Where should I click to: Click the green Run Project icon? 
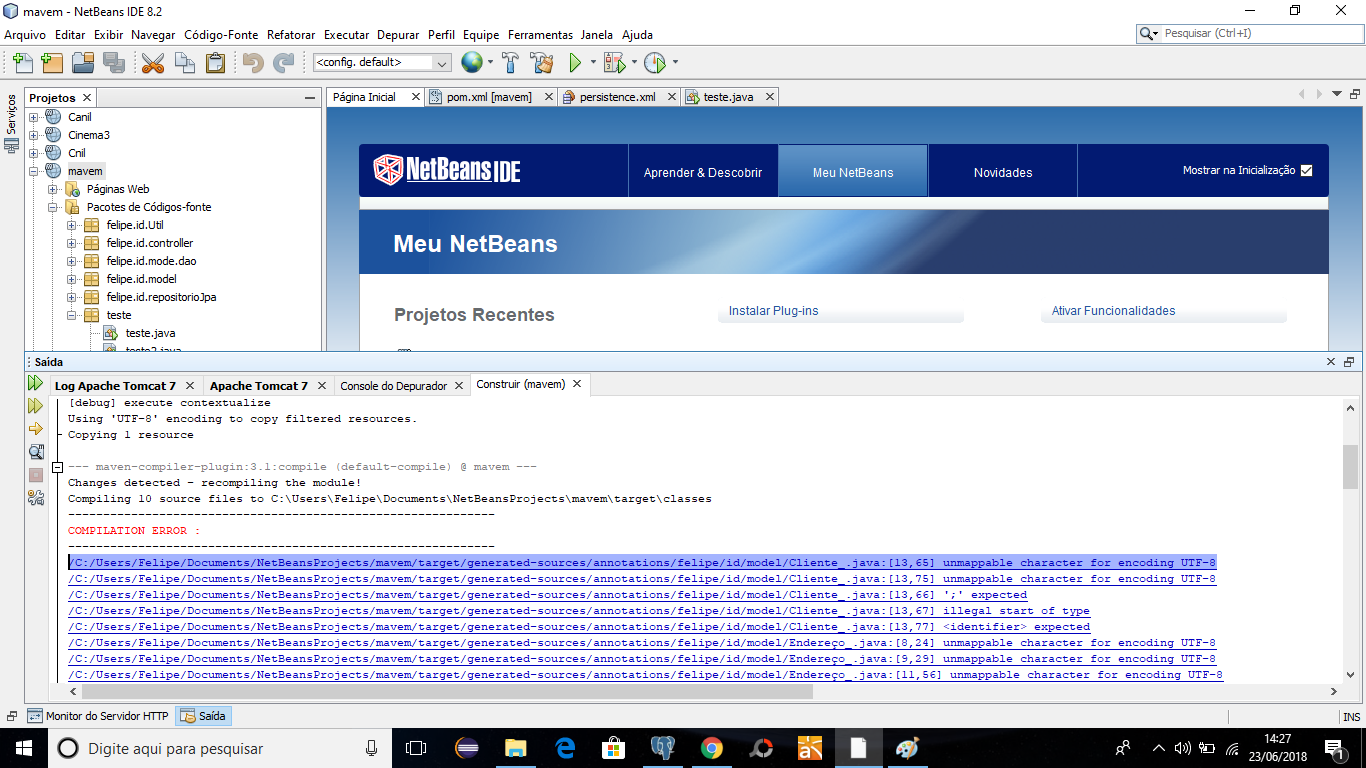pyautogui.click(x=575, y=63)
